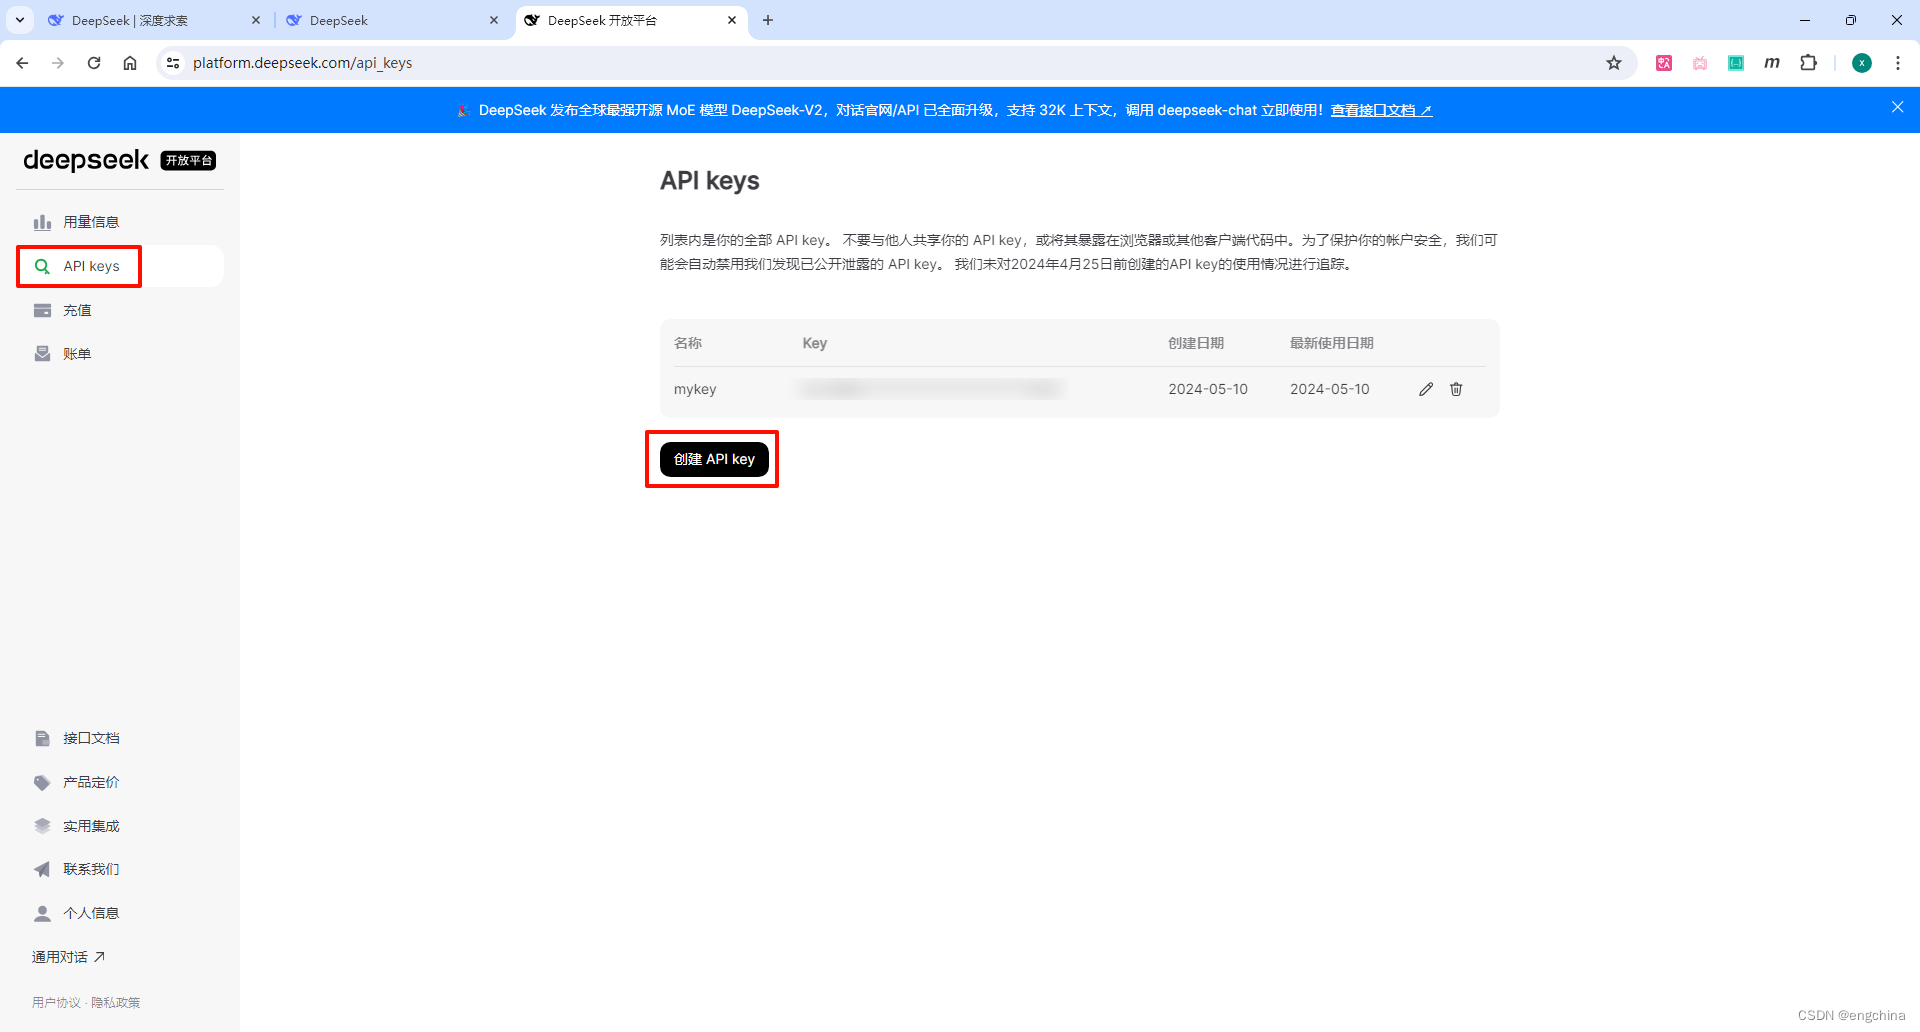Open 隐私政策 link in footer
1920x1032 pixels.
click(116, 1002)
